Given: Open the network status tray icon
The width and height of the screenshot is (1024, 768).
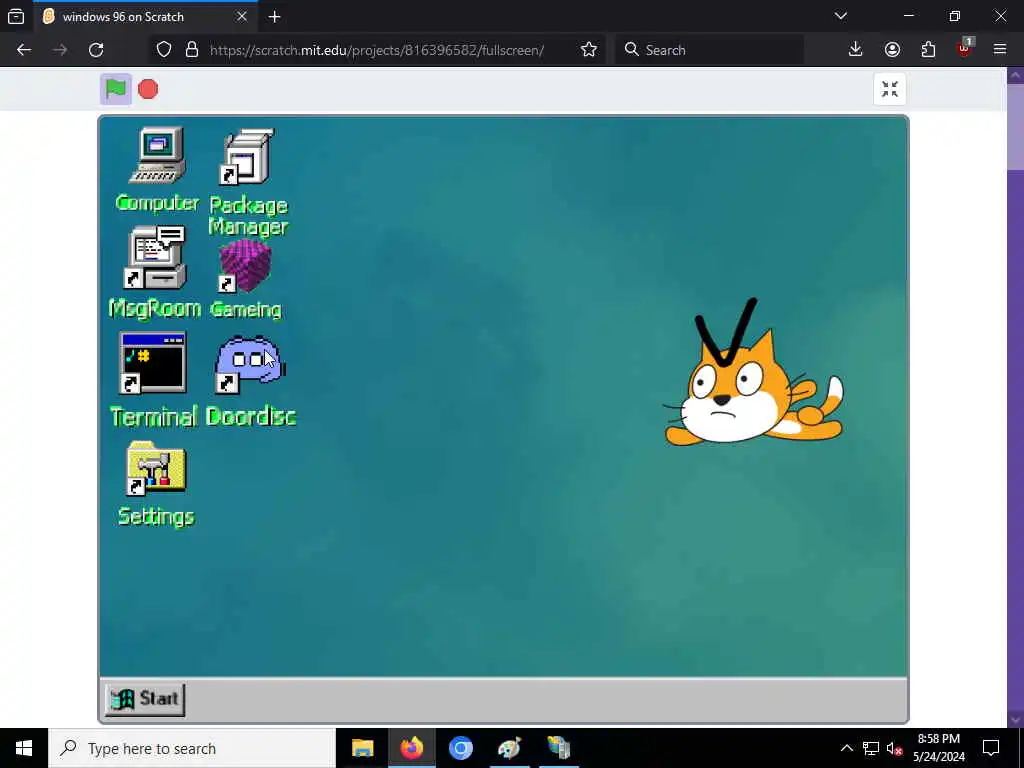Looking at the screenshot, I should tap(871, 748).
